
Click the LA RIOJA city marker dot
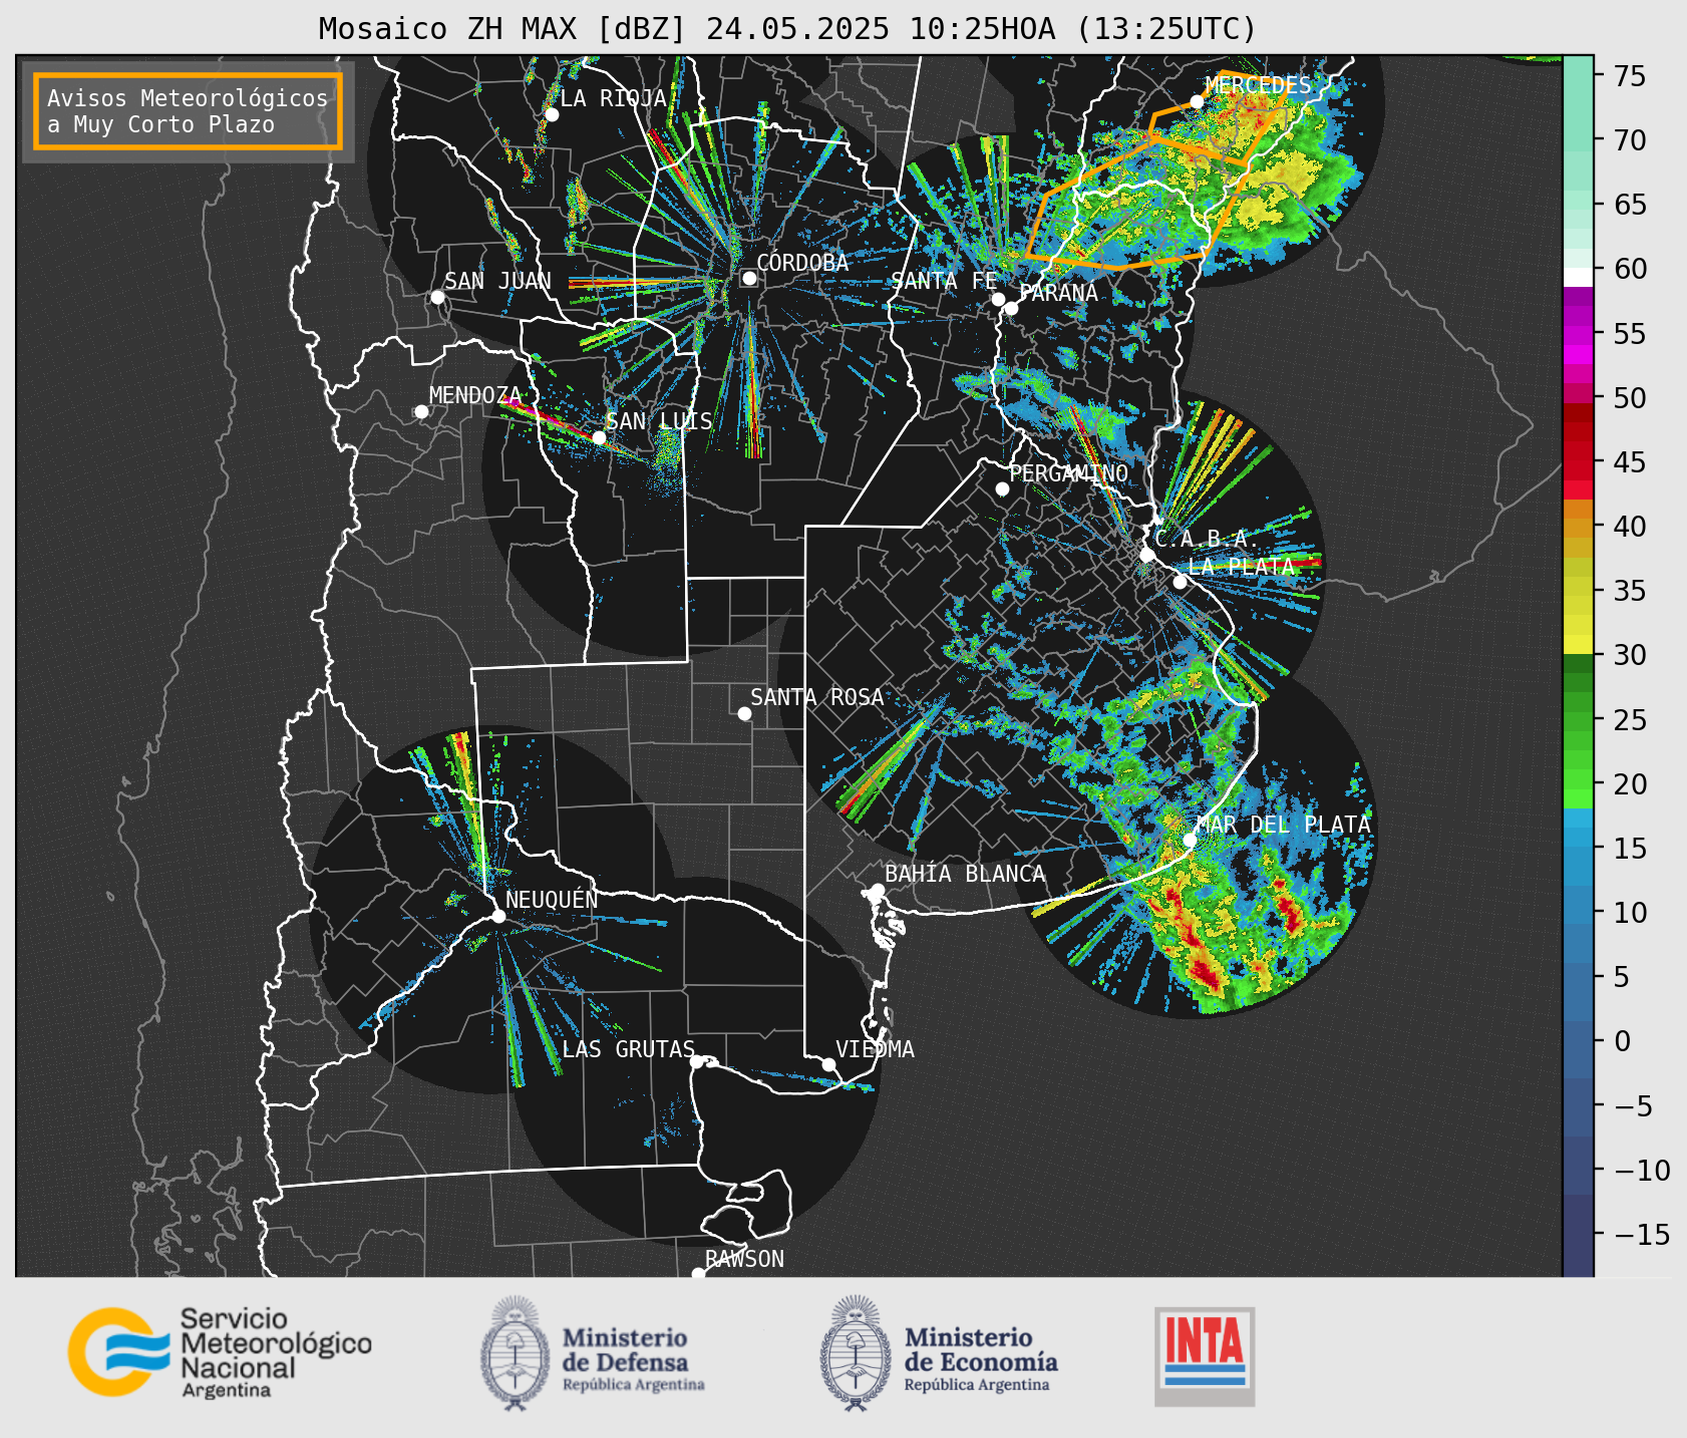point(551,115)
